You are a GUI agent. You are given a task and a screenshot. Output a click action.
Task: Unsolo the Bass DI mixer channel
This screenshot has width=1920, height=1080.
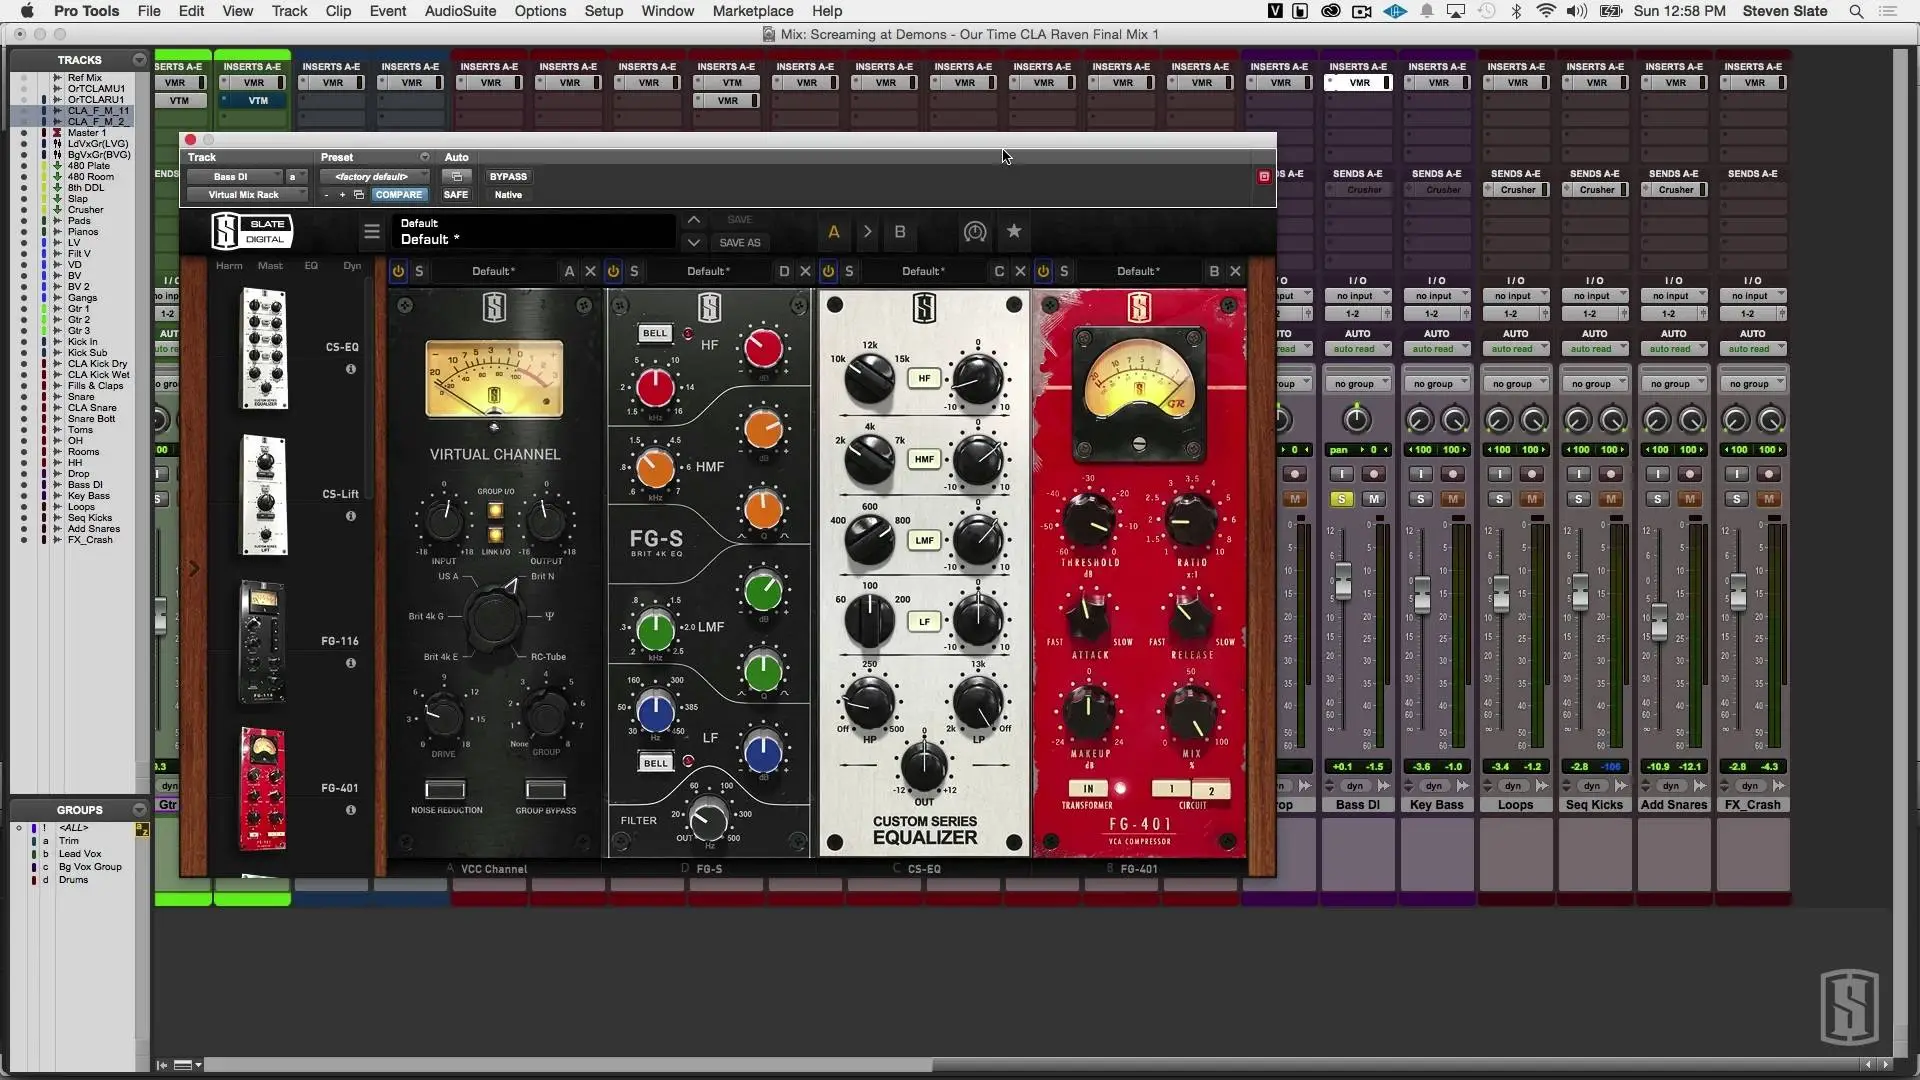pyautogui.click(x=1341, y=499)
